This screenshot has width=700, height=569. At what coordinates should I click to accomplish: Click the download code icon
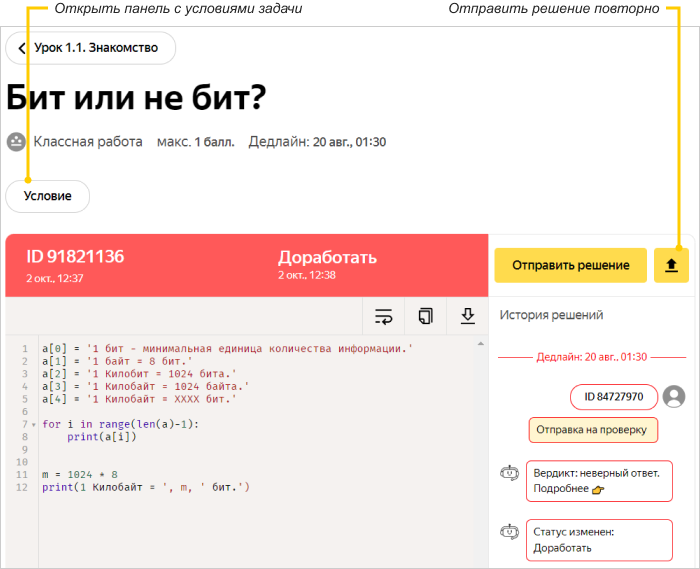pos(467,317)
